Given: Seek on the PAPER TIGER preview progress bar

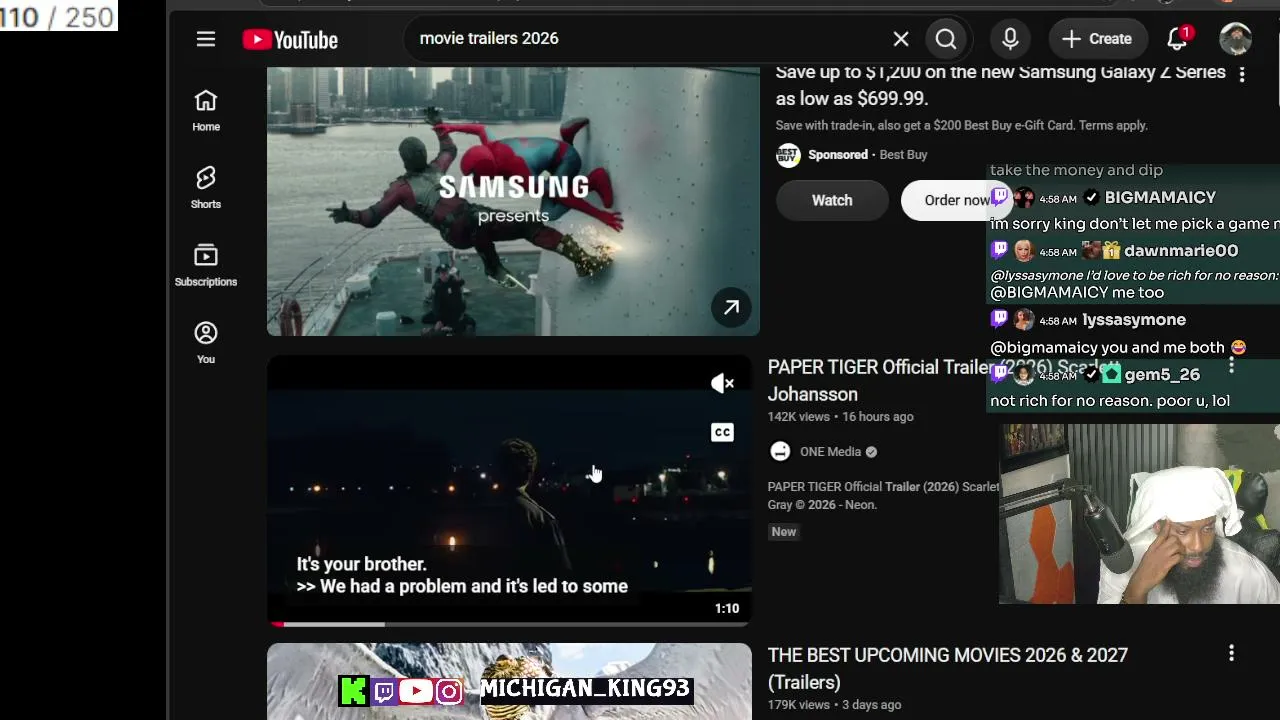Looking at the screenshot, I should [509, 624].
